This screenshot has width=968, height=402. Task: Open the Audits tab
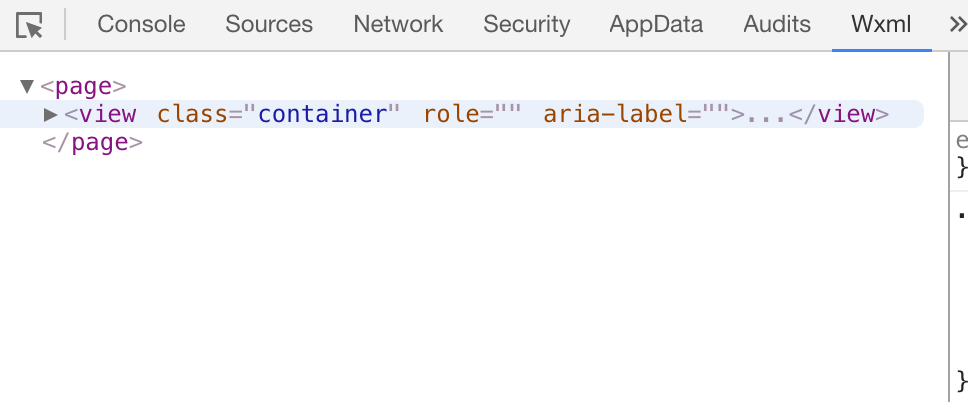click(x=777, y=25)
